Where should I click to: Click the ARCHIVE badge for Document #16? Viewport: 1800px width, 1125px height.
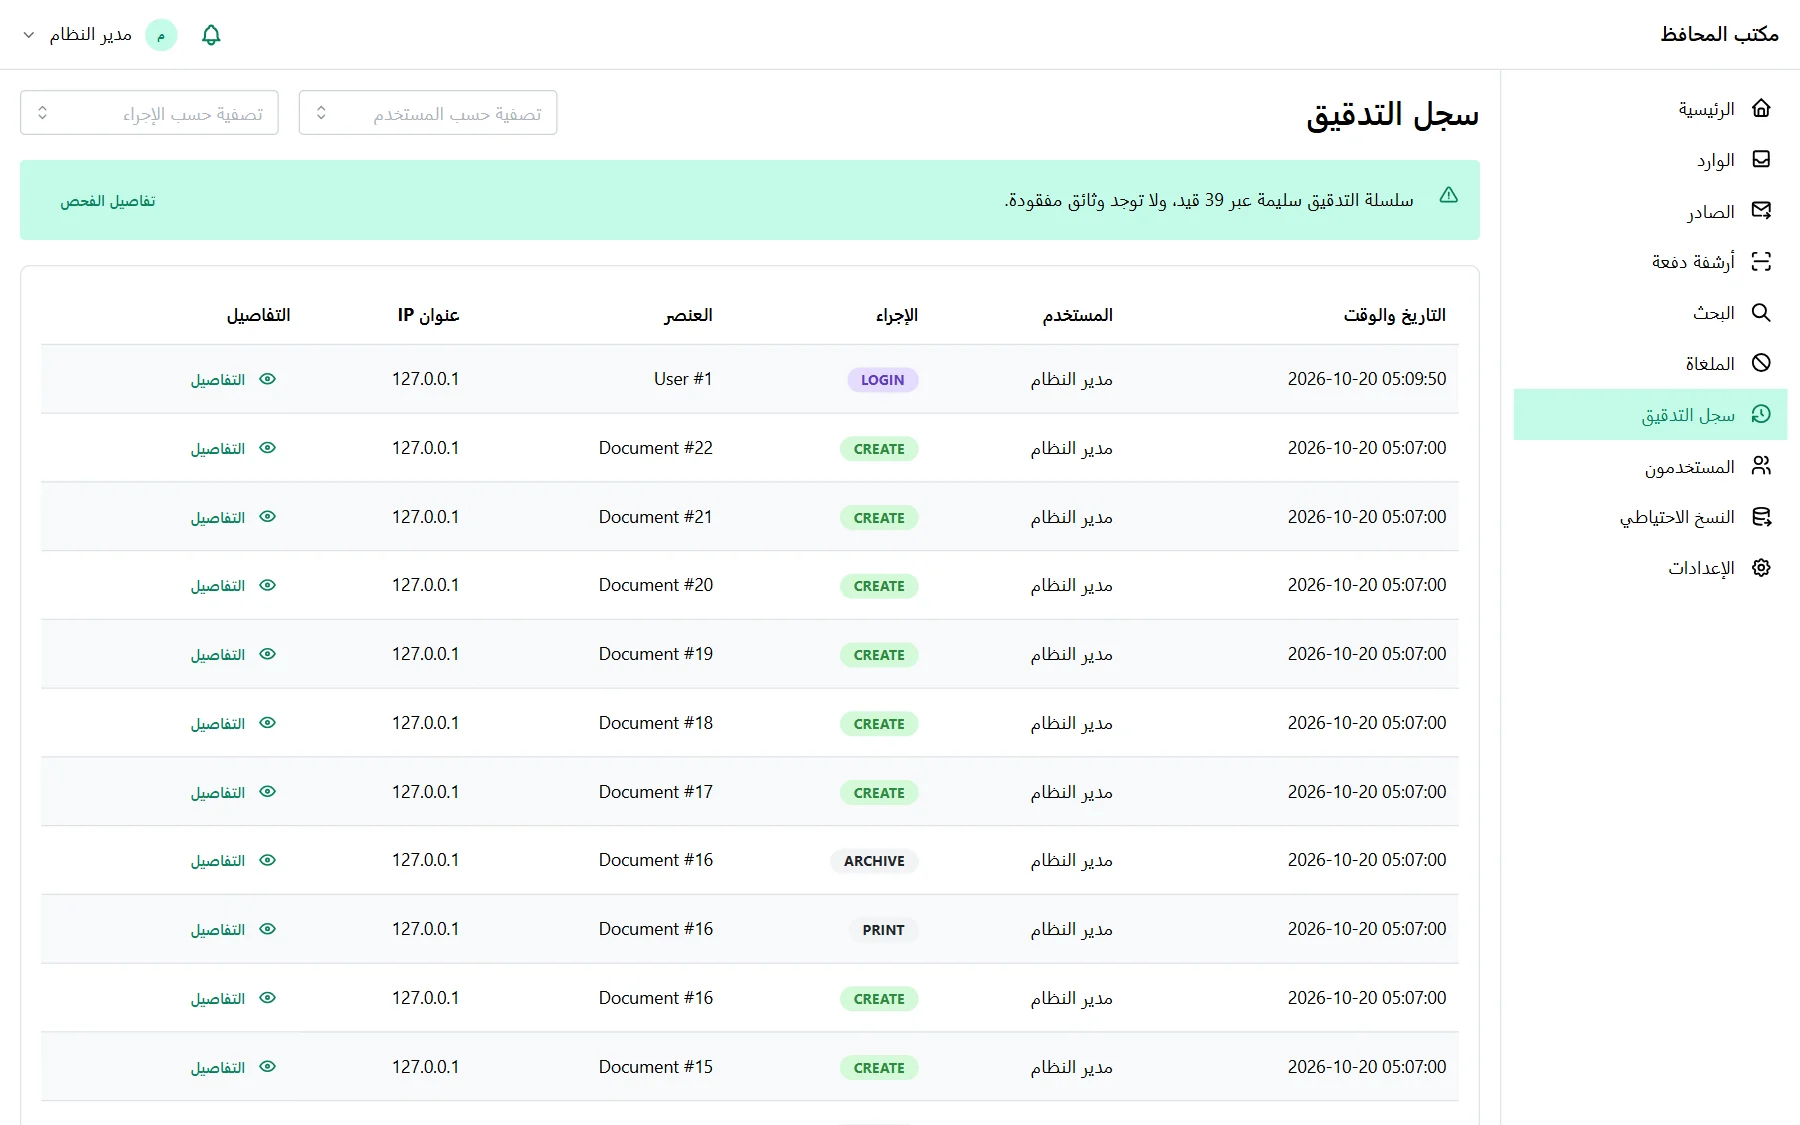click(874, 861)
